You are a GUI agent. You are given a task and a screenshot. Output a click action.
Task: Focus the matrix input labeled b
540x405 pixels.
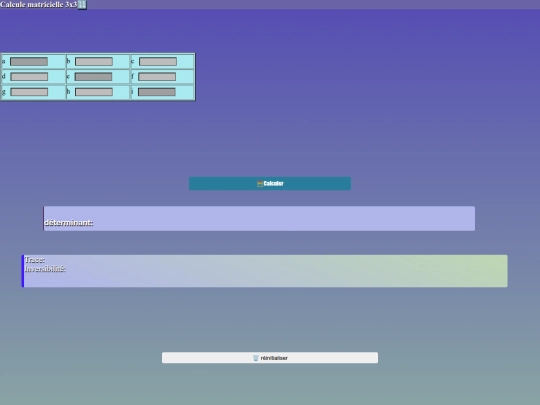94,62
